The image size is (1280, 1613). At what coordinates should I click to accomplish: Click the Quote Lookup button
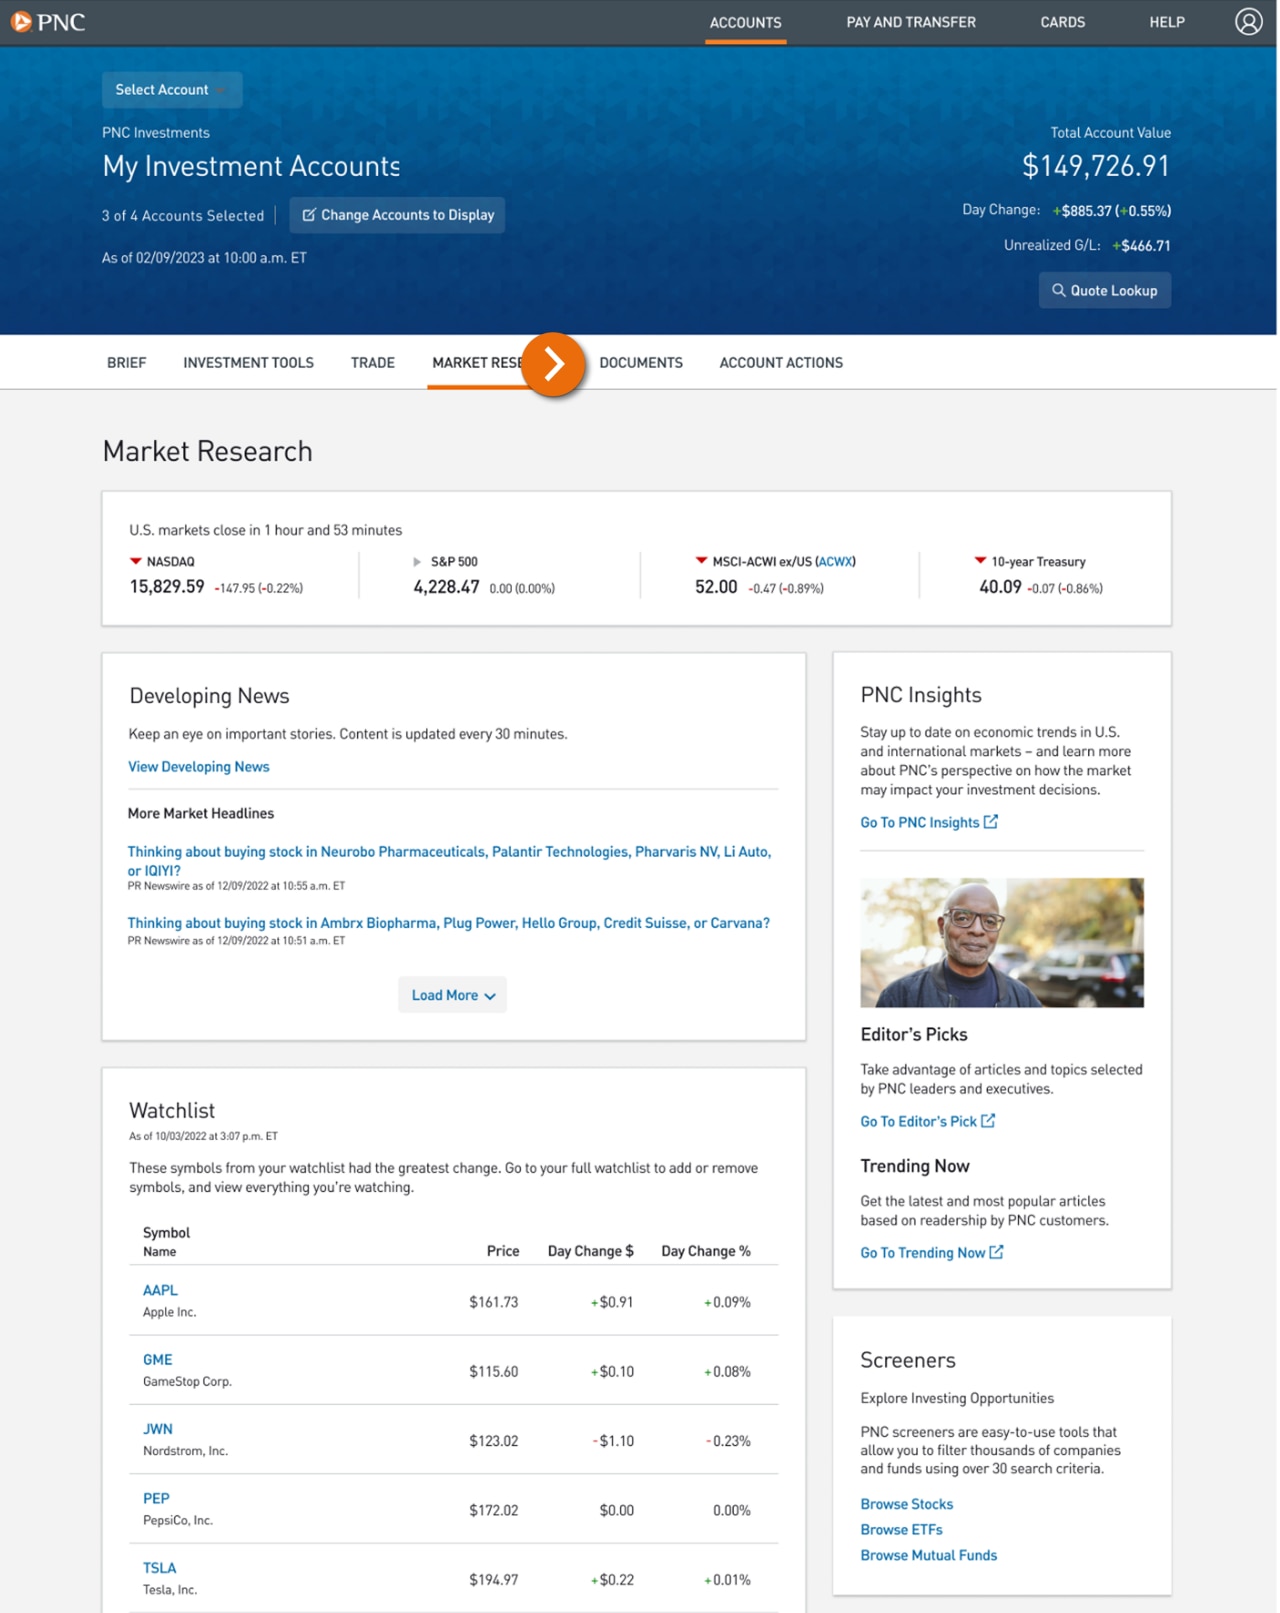pyautogui.click(x=1104, y=290)
